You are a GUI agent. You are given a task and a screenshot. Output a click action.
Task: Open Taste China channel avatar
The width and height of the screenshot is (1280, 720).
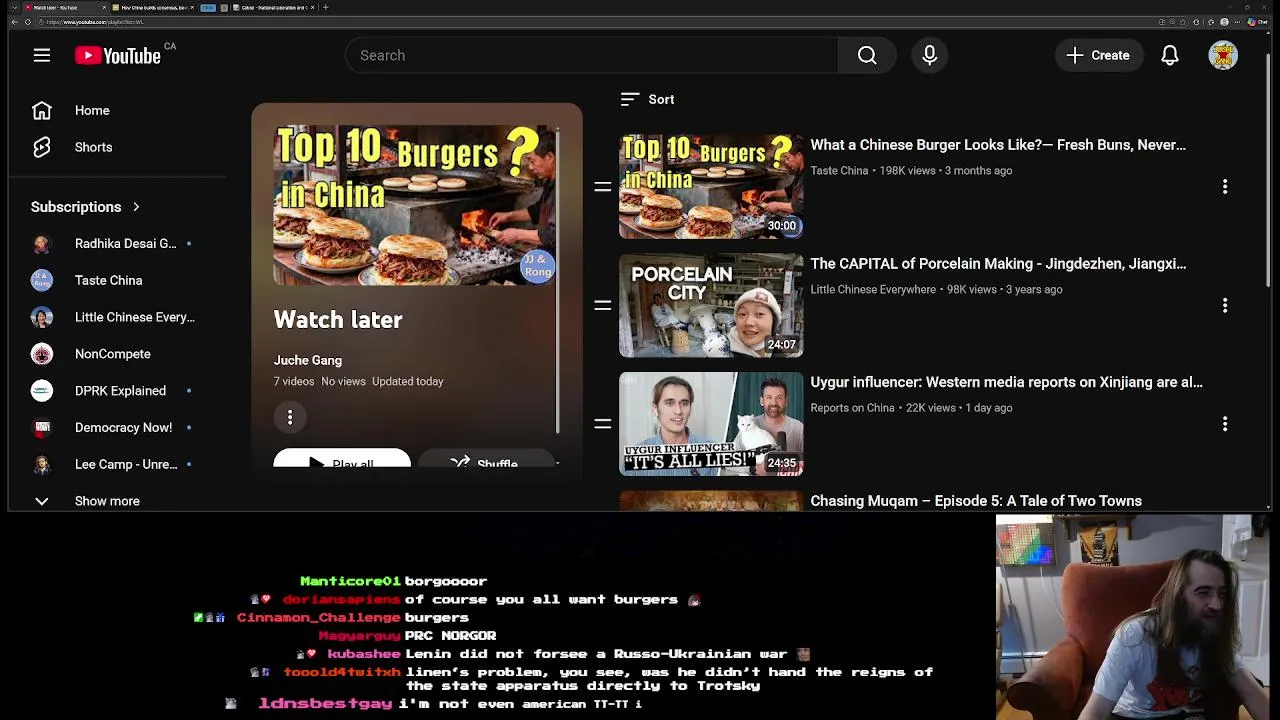point(41,280)
